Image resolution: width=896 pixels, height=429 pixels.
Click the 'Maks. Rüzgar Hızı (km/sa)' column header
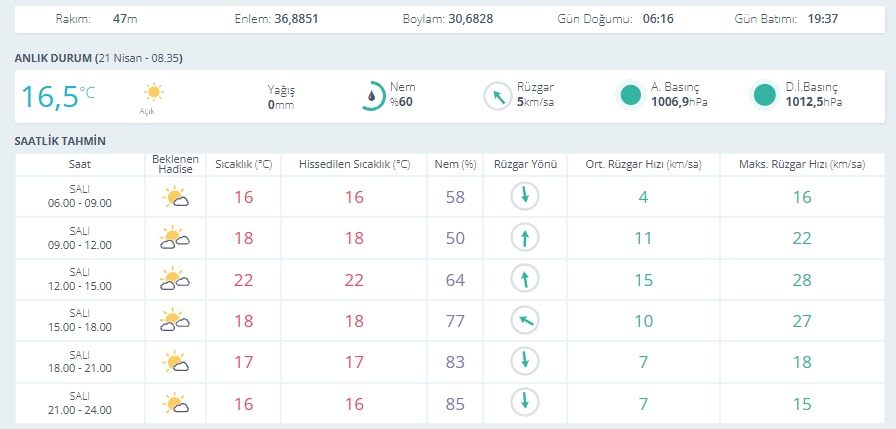click(802, 164)
